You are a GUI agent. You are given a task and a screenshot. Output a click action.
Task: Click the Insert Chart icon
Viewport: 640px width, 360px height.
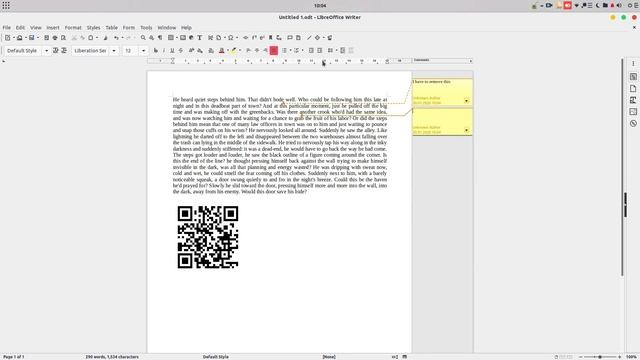(x=191, y=38)
